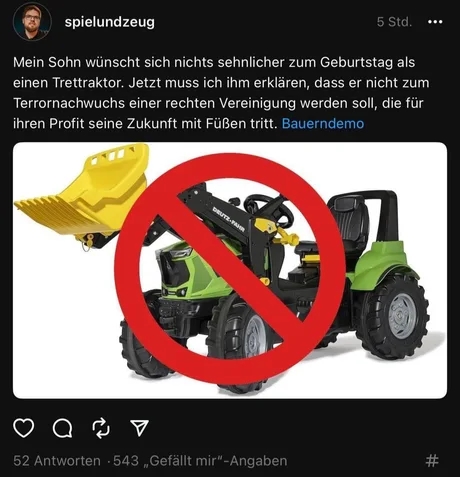This screenshot has height=477, width=460.
Task: Repost using the circular arrows icon
Action: click(x=101, y=428)
